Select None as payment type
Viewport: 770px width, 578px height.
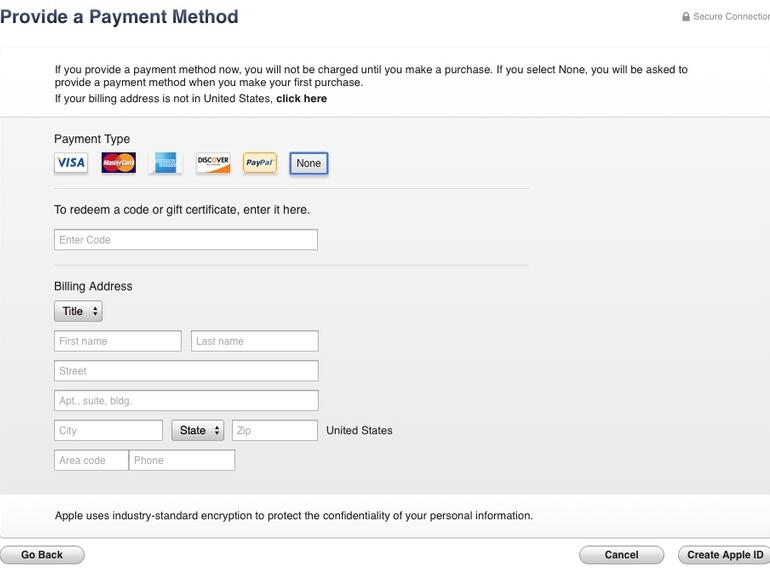[309, 163]
